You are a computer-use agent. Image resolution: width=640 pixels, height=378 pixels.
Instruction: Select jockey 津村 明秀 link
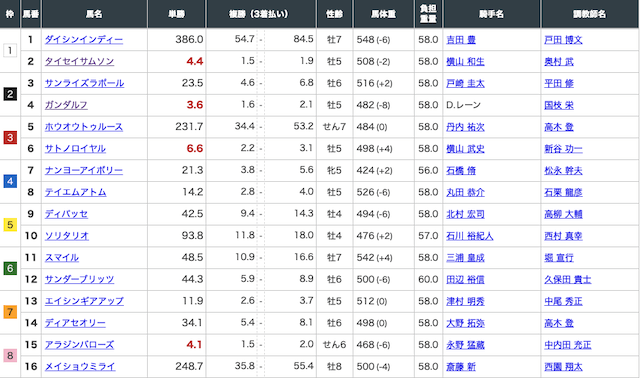(465, 301)
